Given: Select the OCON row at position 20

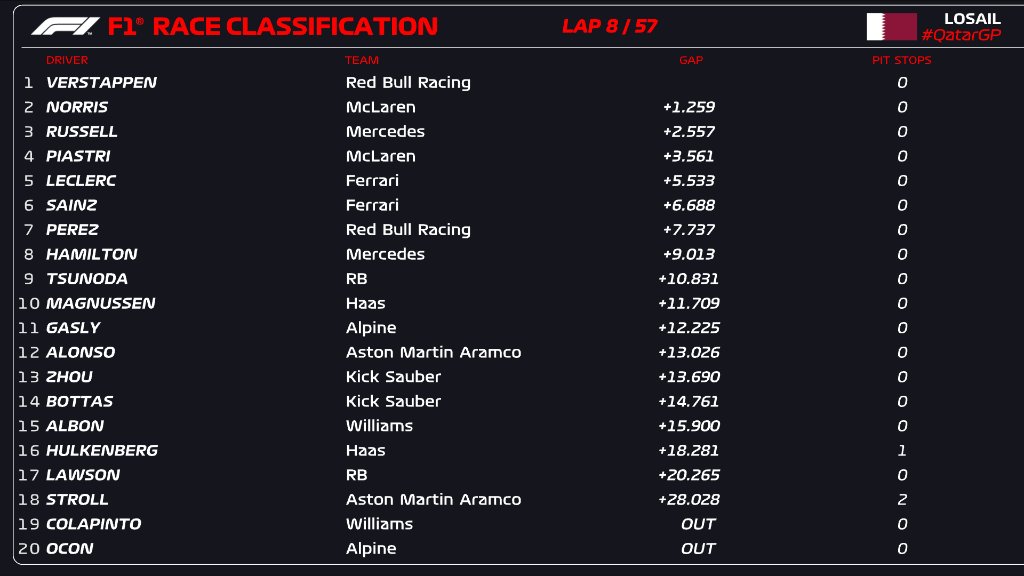Looking at the screenshot, I should 70,549.
